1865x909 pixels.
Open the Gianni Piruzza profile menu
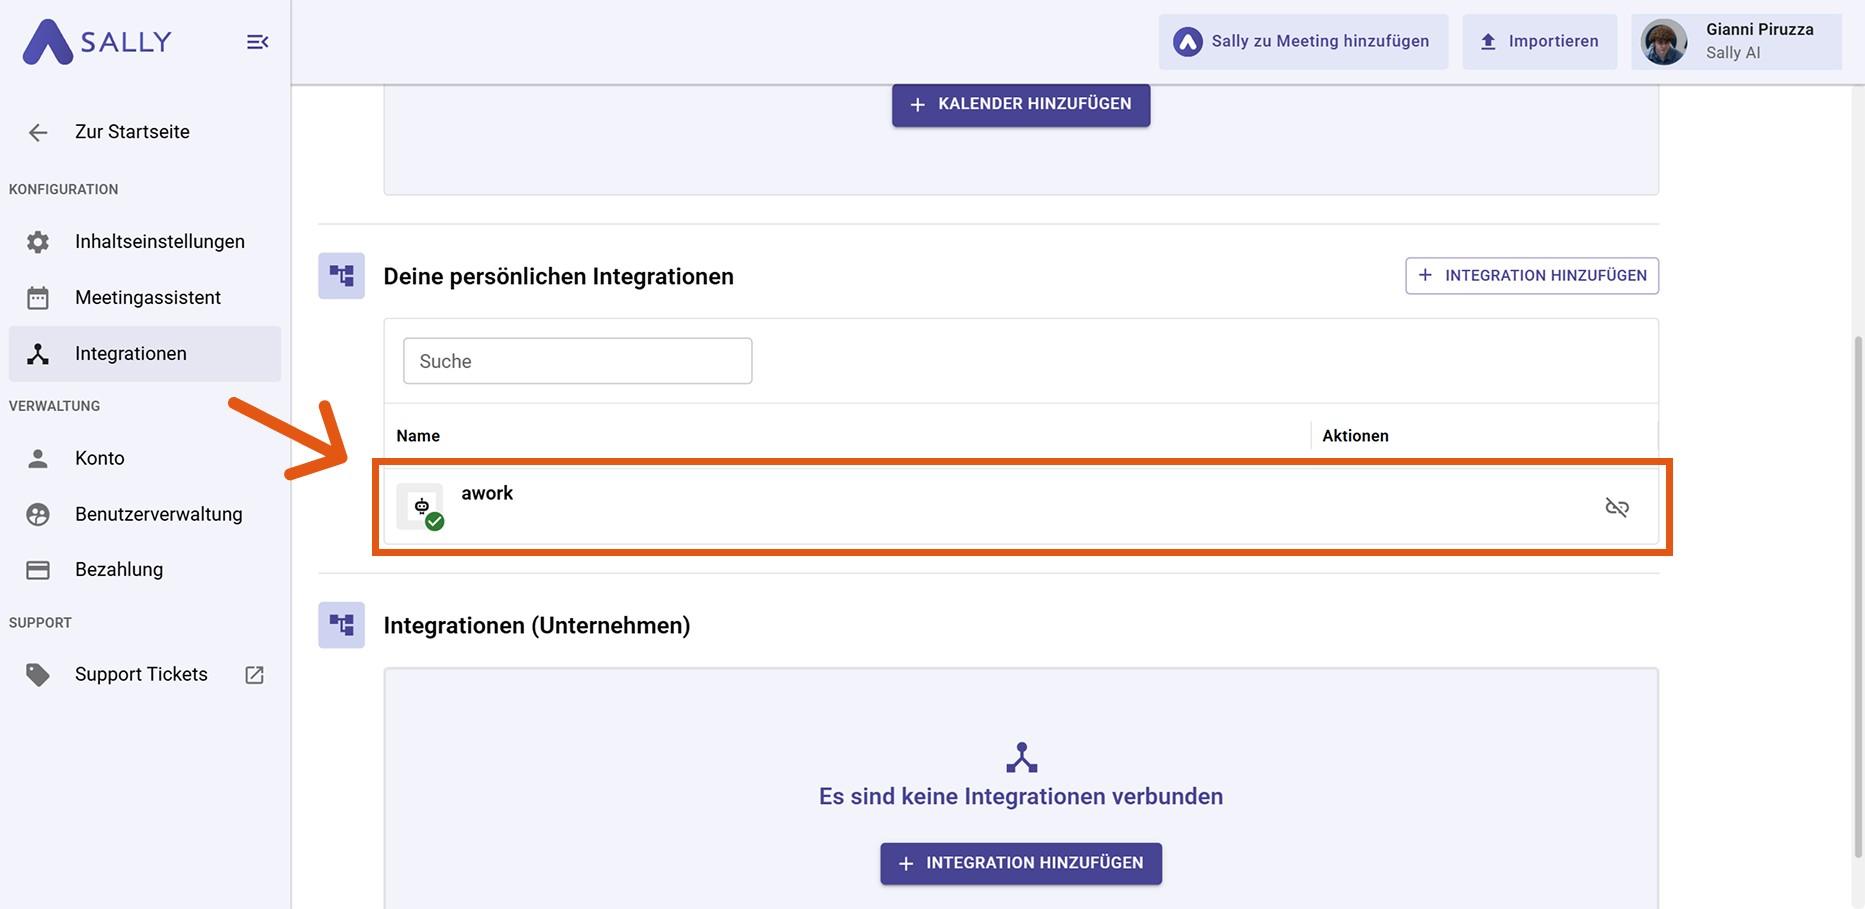click(x=1736, y=42)
